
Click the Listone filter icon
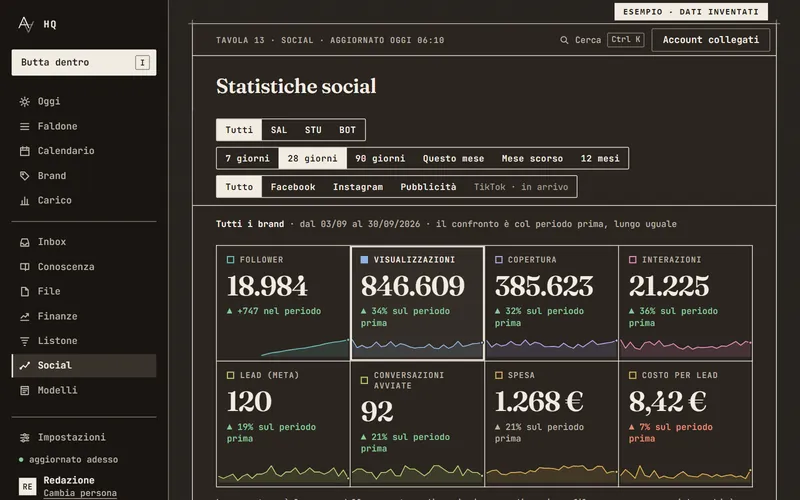(x=24, y=341)
